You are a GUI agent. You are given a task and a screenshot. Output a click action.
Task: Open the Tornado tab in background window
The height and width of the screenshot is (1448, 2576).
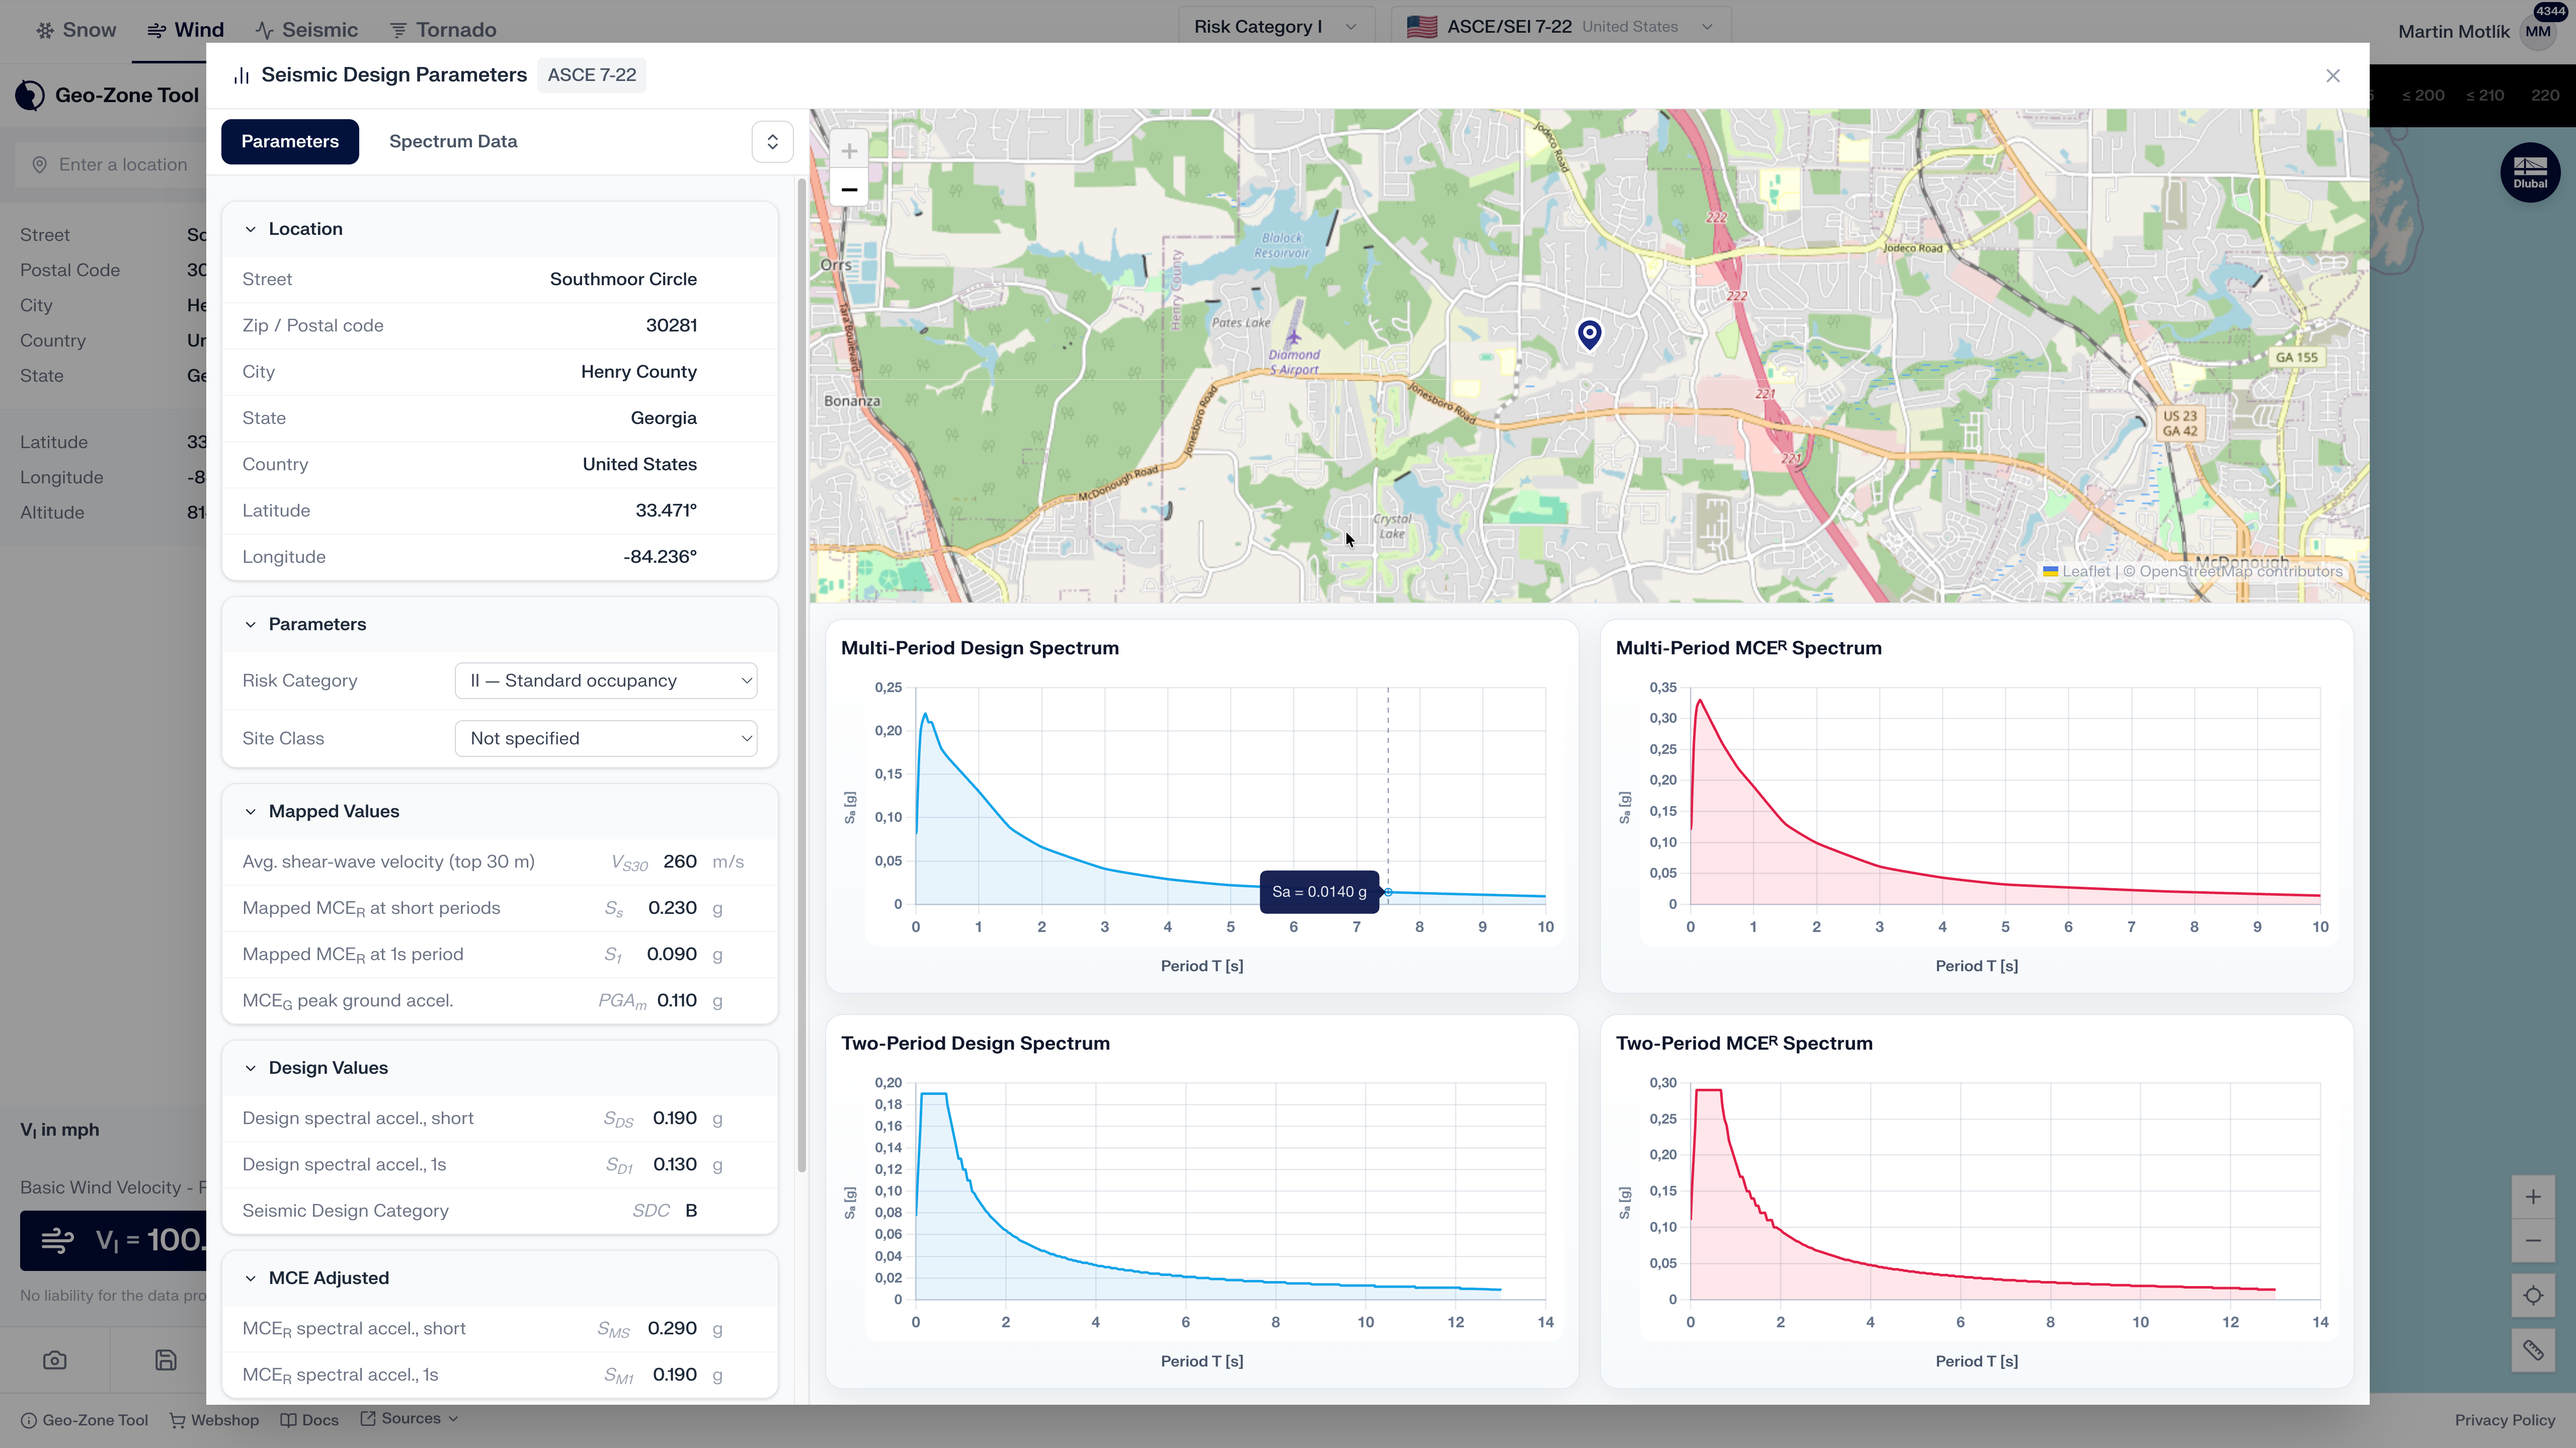(x=443, y=30)
